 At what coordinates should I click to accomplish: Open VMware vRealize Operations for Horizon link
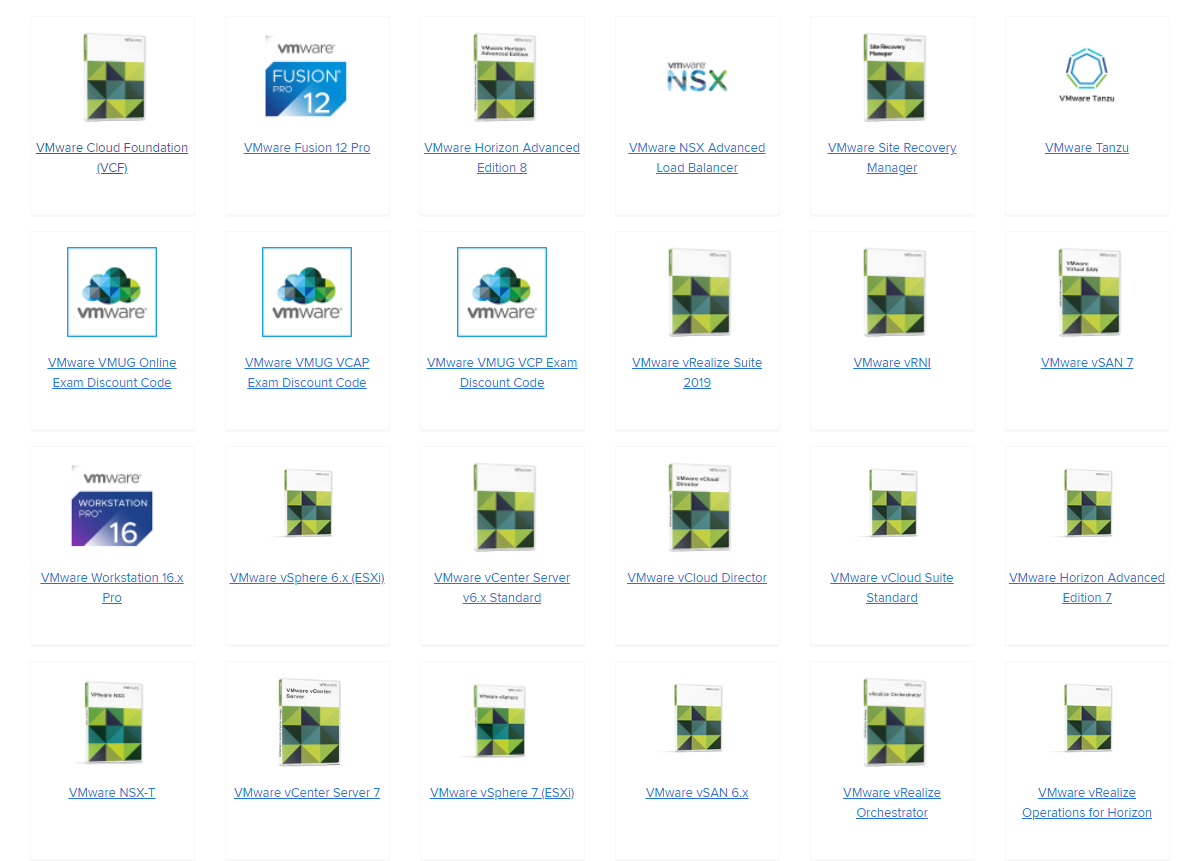pyautogui.click(x=1087, y=802)
